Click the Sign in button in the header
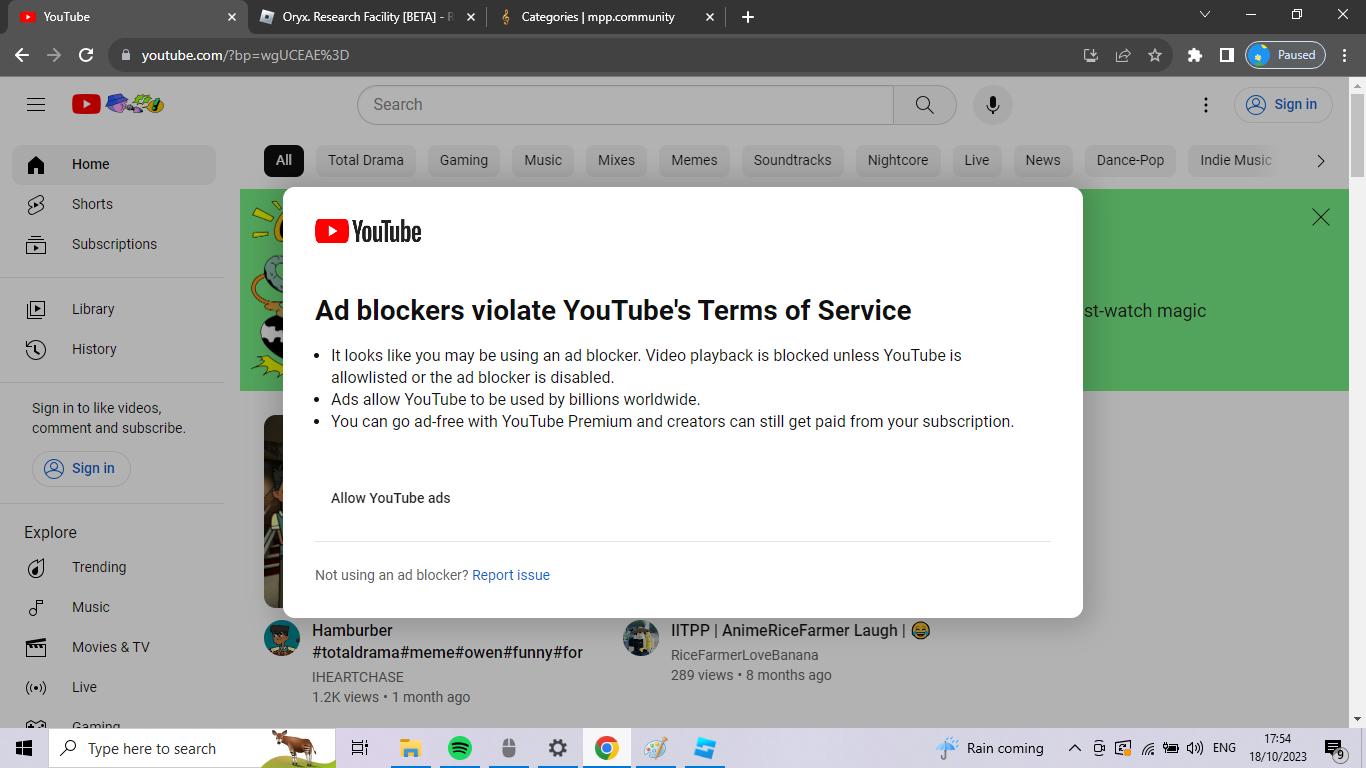The width and height of the screenshot is (1366, 768). (1283, 104)
